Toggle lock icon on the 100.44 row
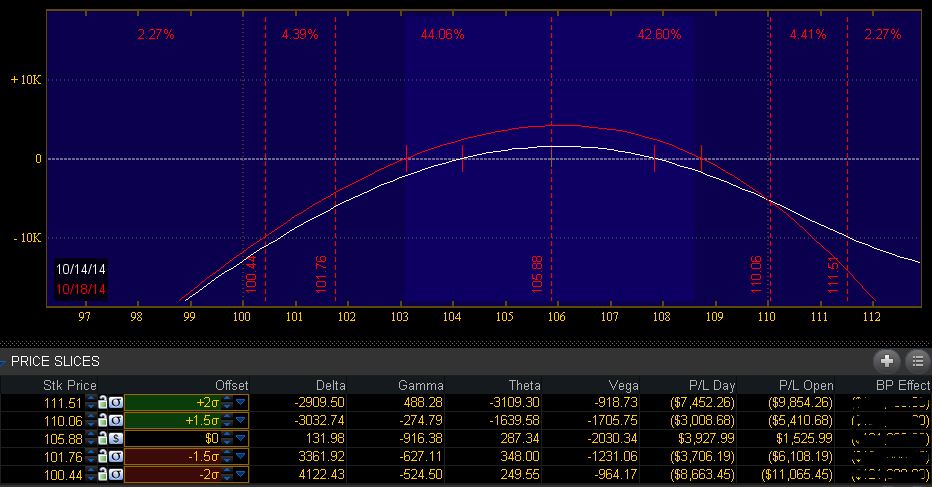 [102, 474]
